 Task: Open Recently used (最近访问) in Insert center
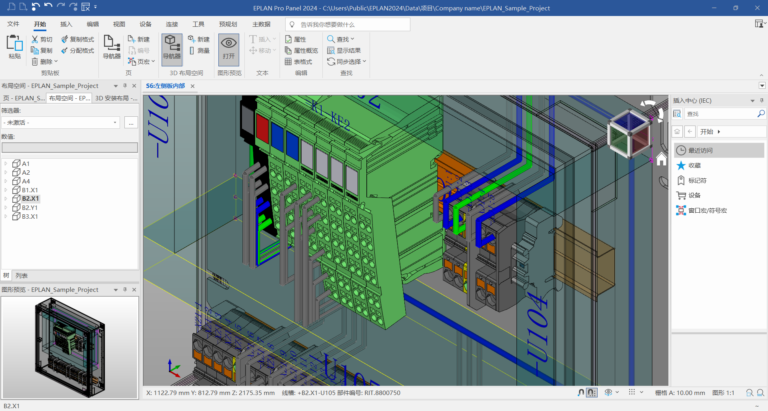click(x=718, y=150)
